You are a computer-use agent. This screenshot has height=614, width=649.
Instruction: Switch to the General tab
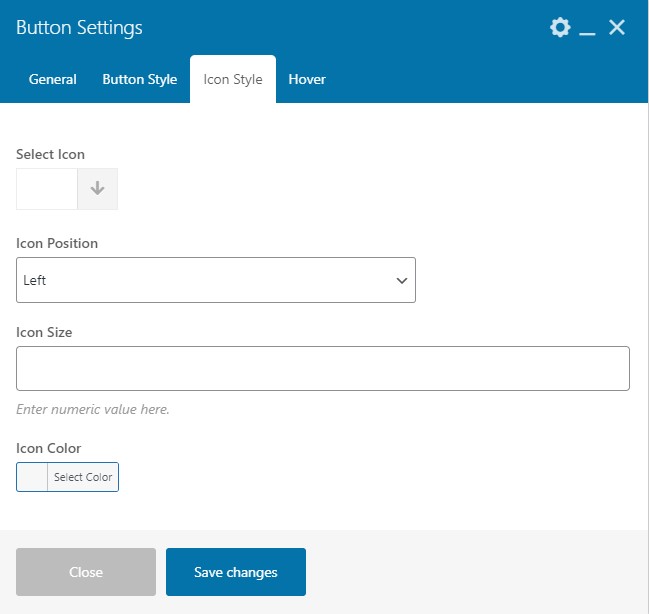click(x=52, y=79)
